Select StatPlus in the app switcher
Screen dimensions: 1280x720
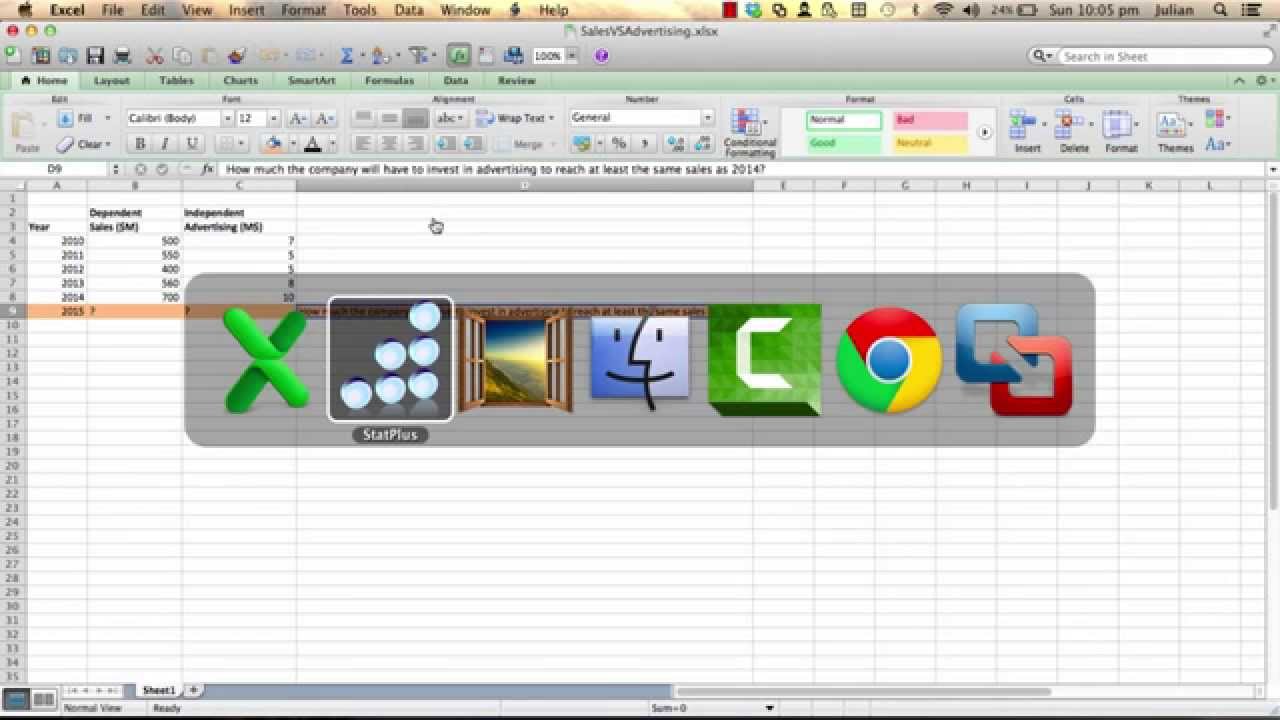tap(390, 360)
